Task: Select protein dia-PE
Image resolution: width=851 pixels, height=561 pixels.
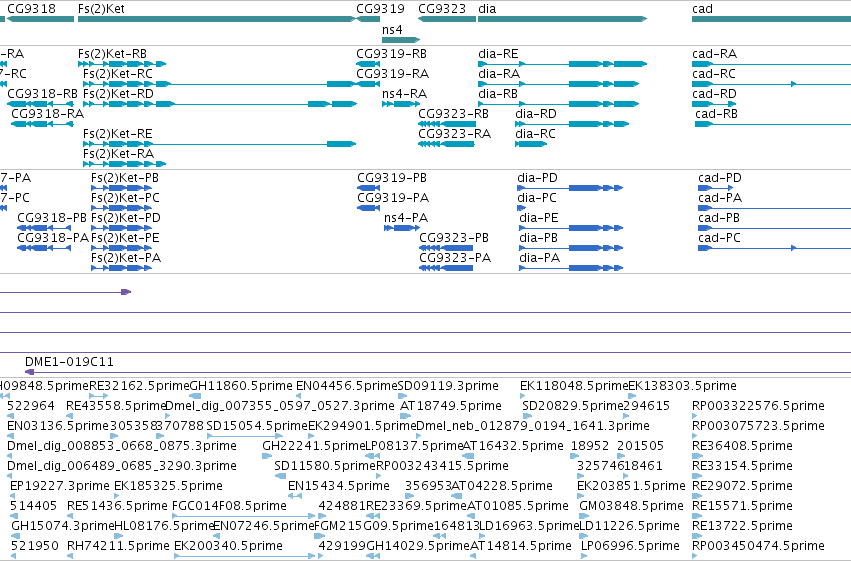Action: [x=539, y=218]
